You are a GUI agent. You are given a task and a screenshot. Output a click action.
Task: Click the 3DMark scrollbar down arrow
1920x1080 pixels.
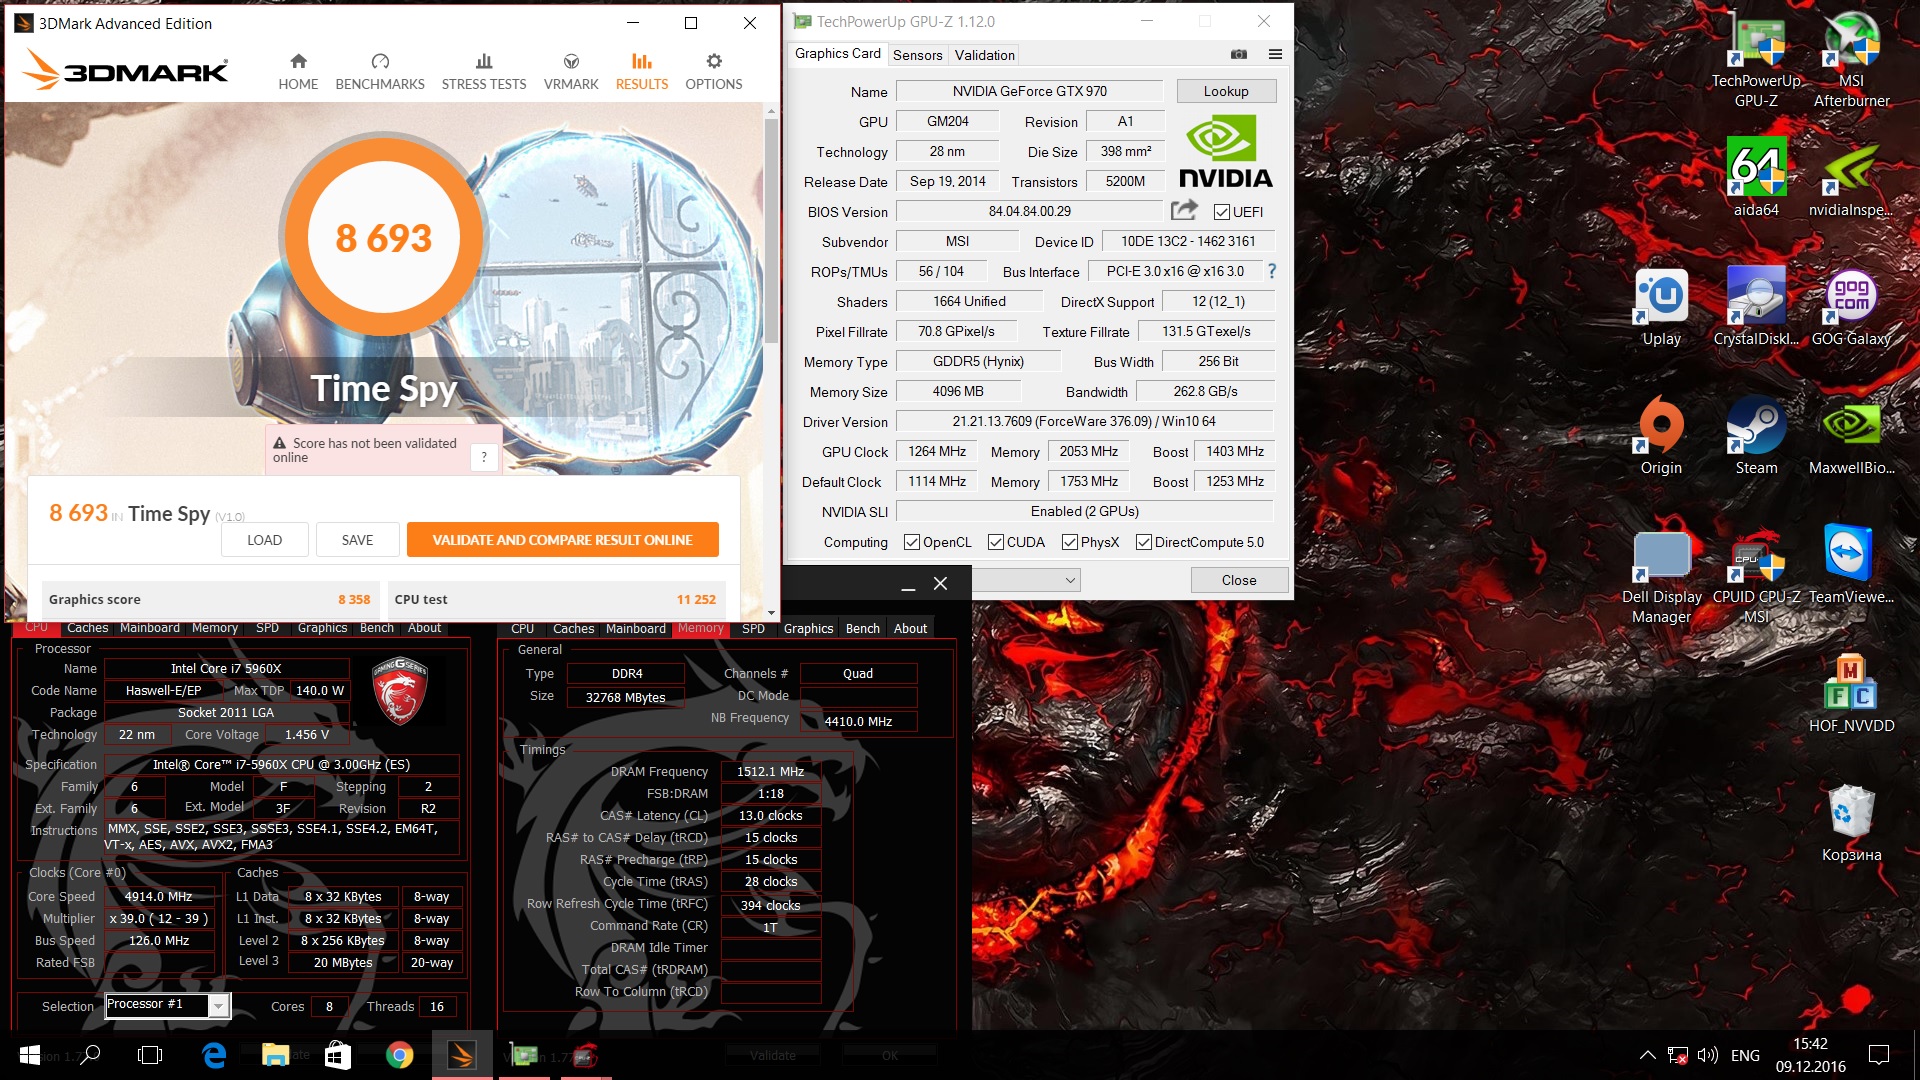(x=771, y=613)
